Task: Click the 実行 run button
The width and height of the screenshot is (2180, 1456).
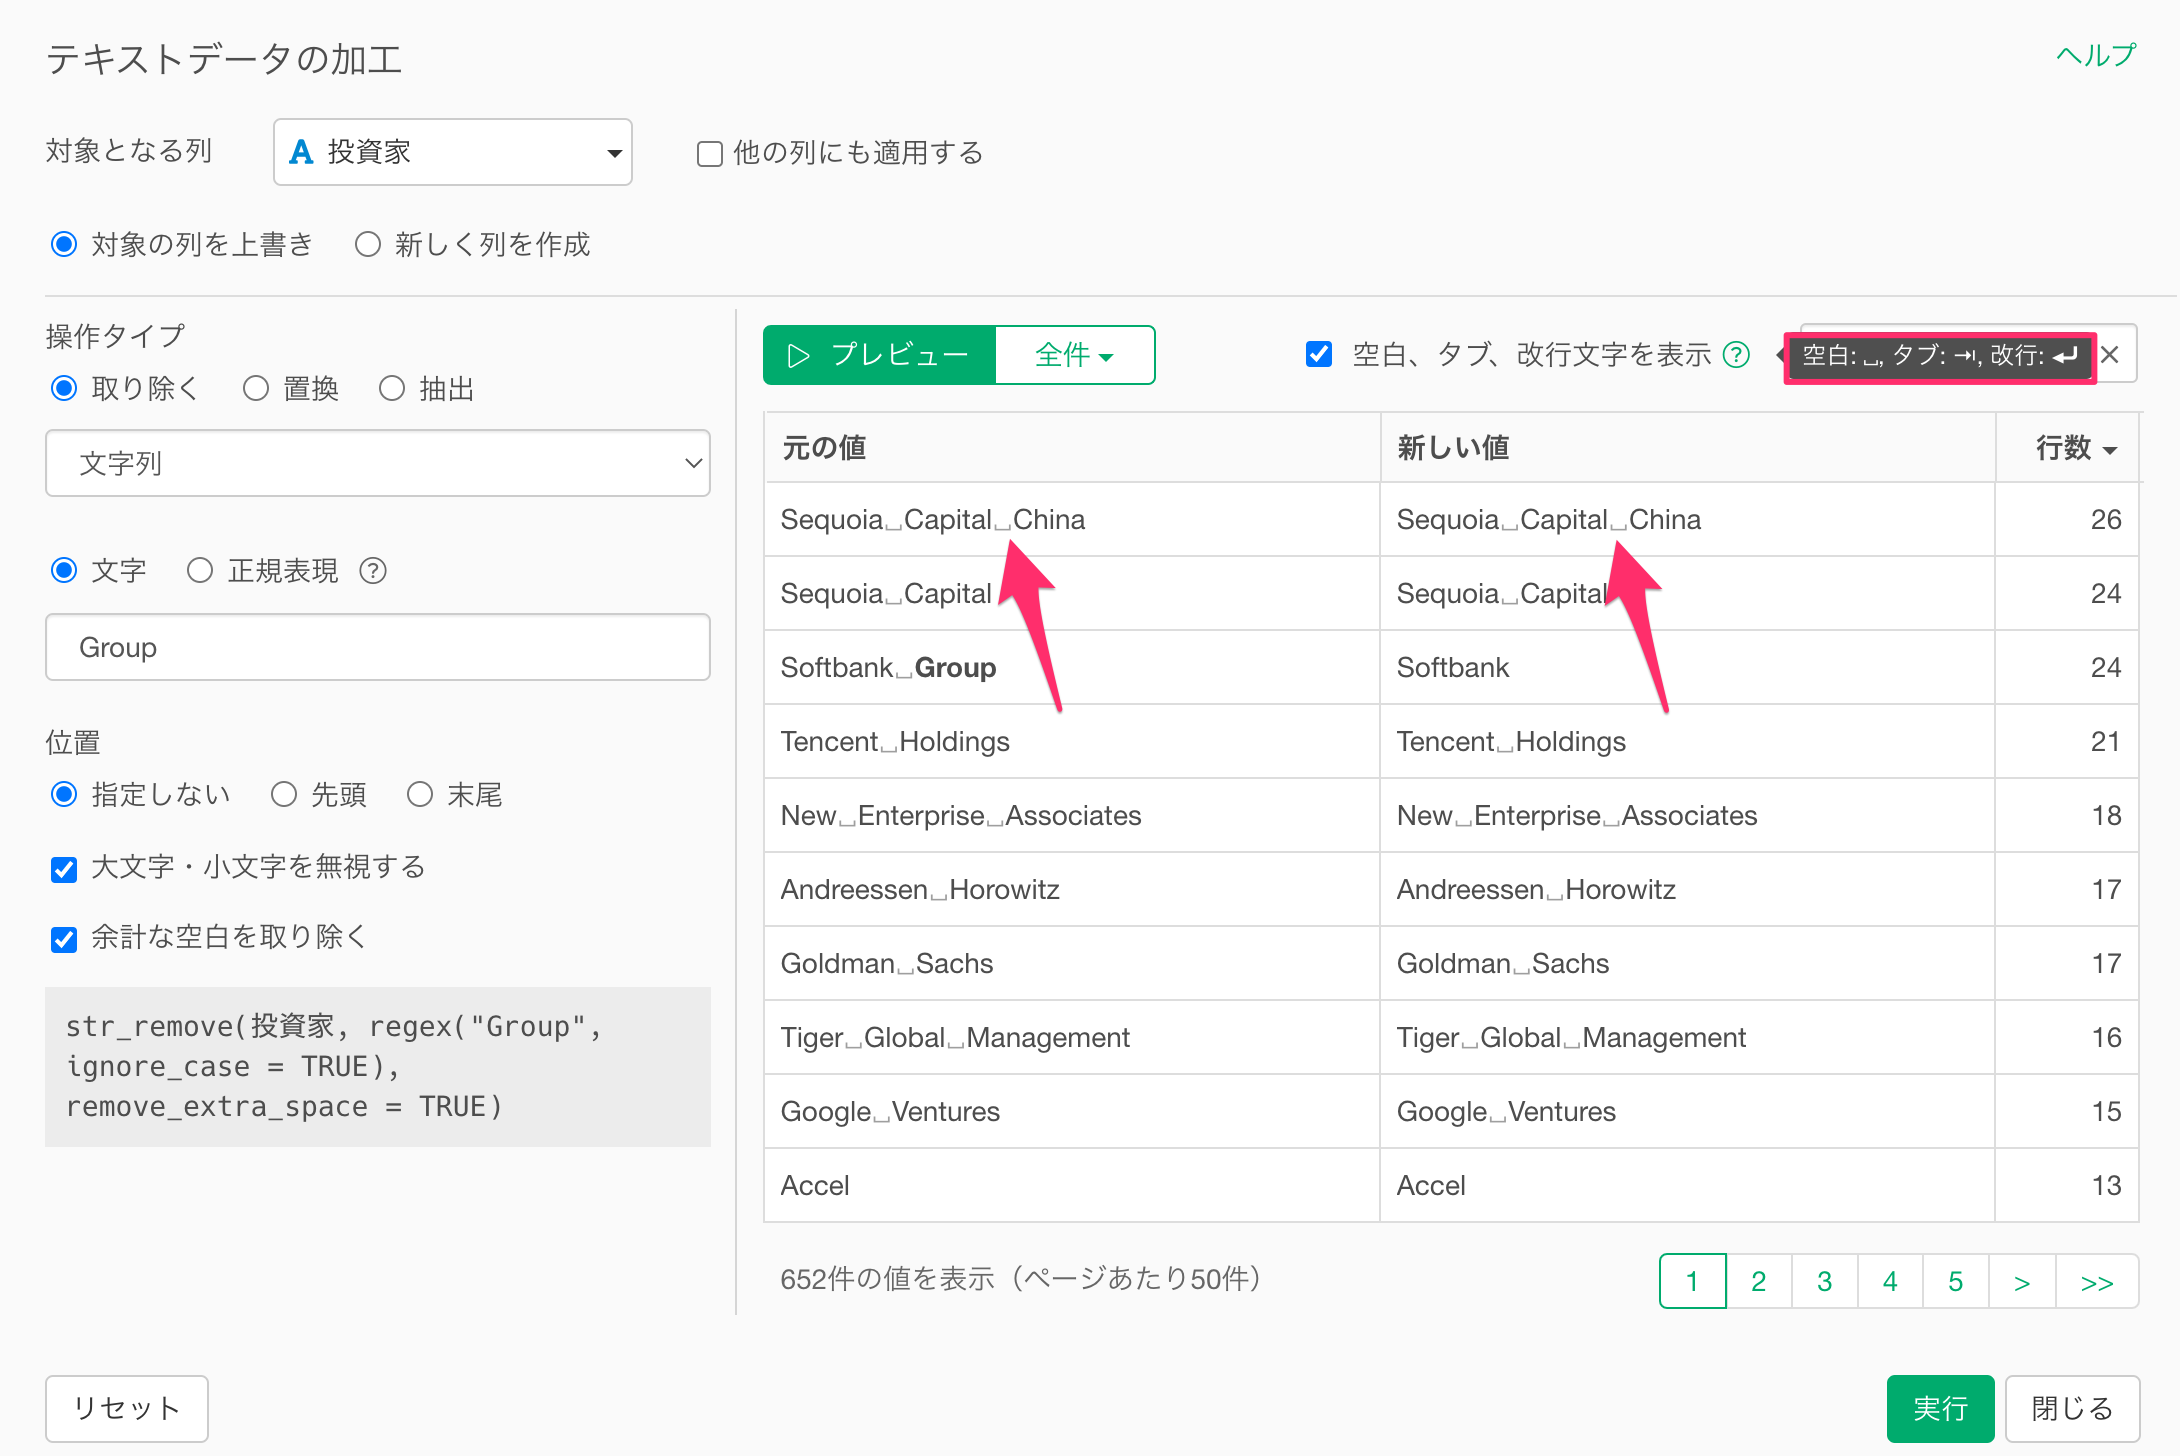Action: pos(1940,1408)
